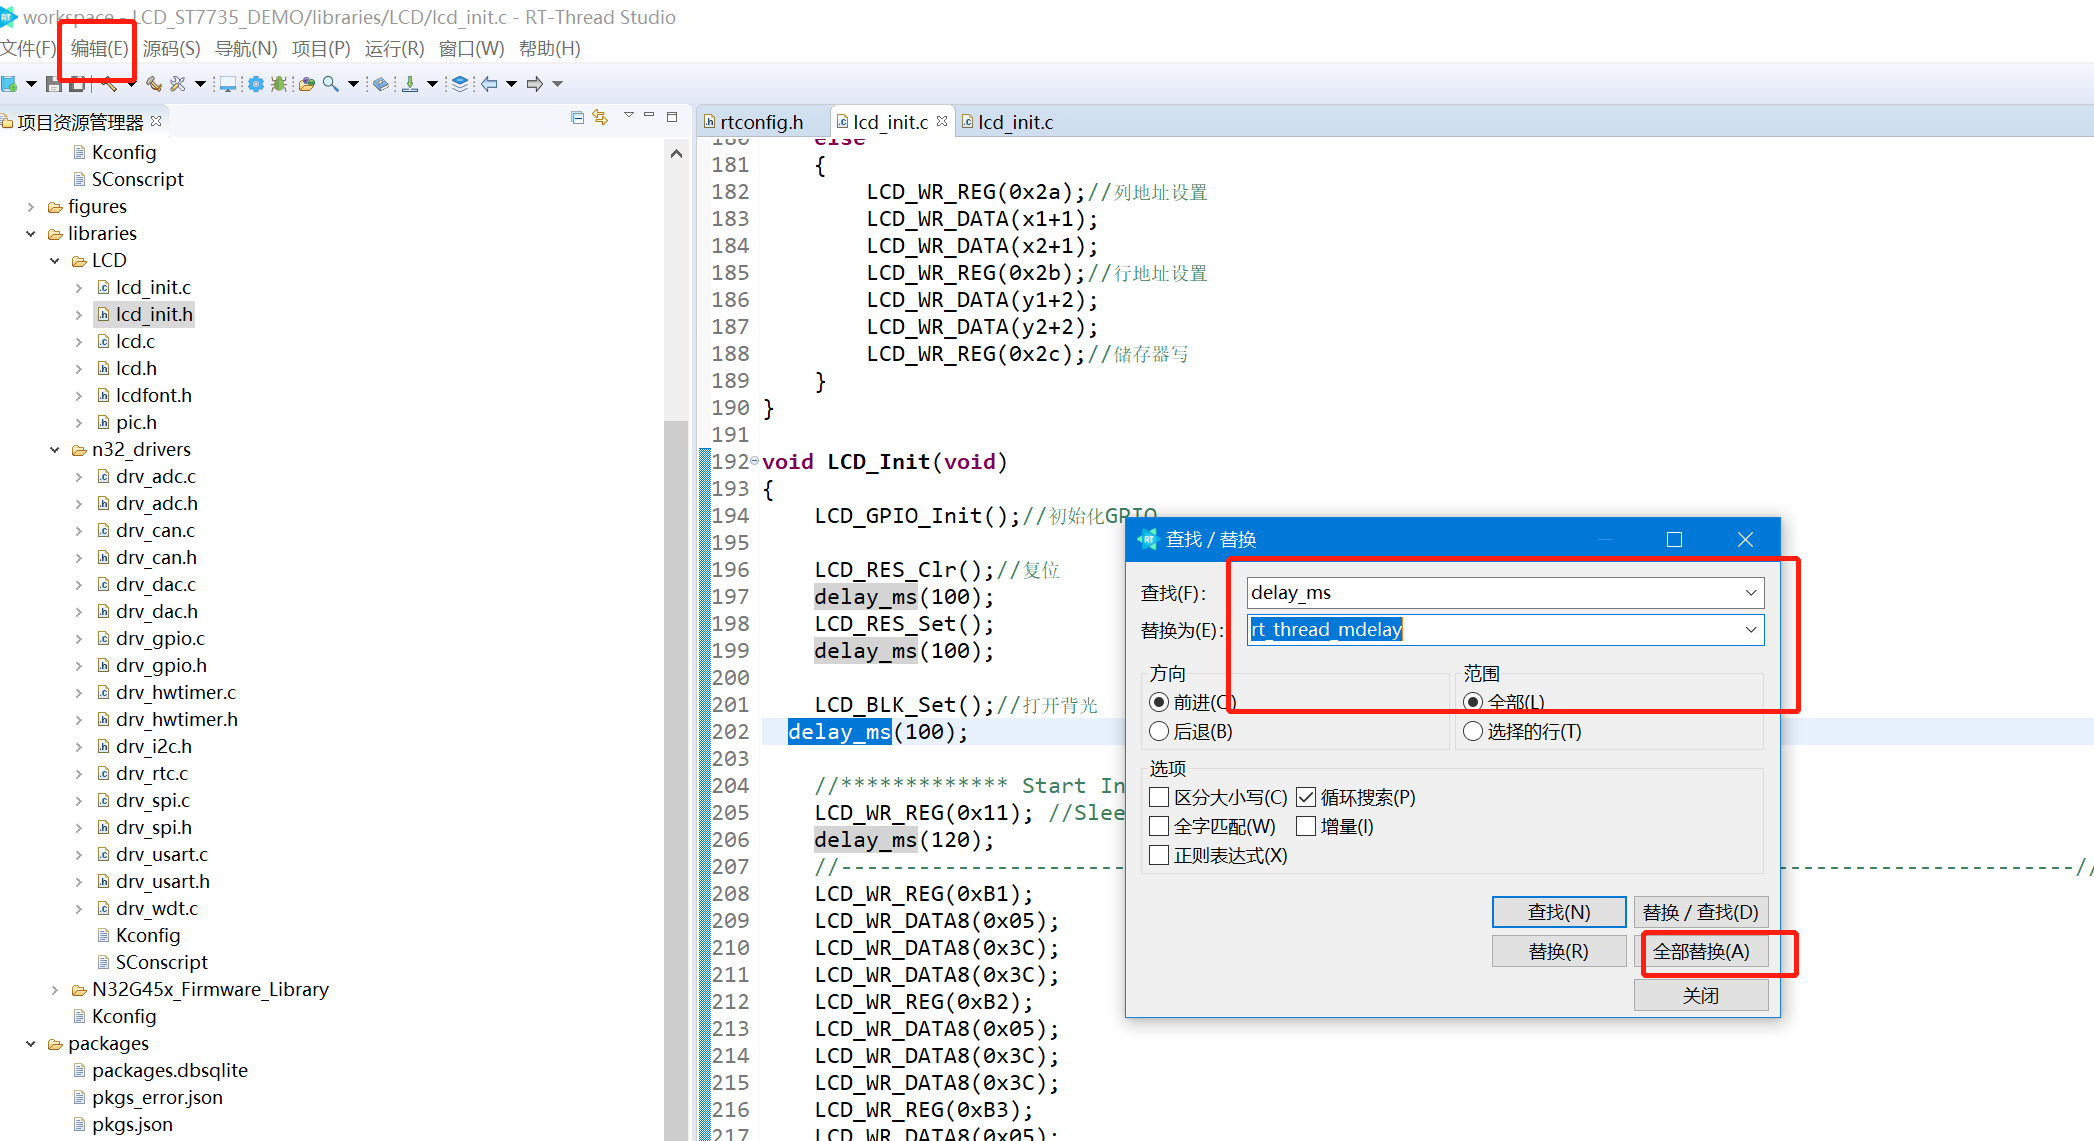The image size is (2094, 1141).
Task: Close the active lcd_init.c editor tab
Action: coord(942,121)
